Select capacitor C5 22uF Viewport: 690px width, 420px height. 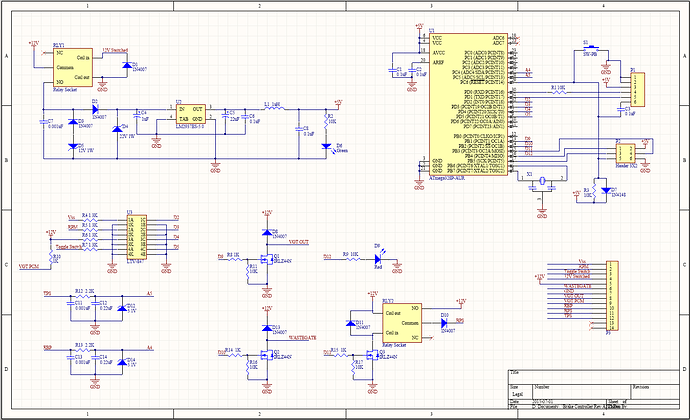[x=225, y=115]
